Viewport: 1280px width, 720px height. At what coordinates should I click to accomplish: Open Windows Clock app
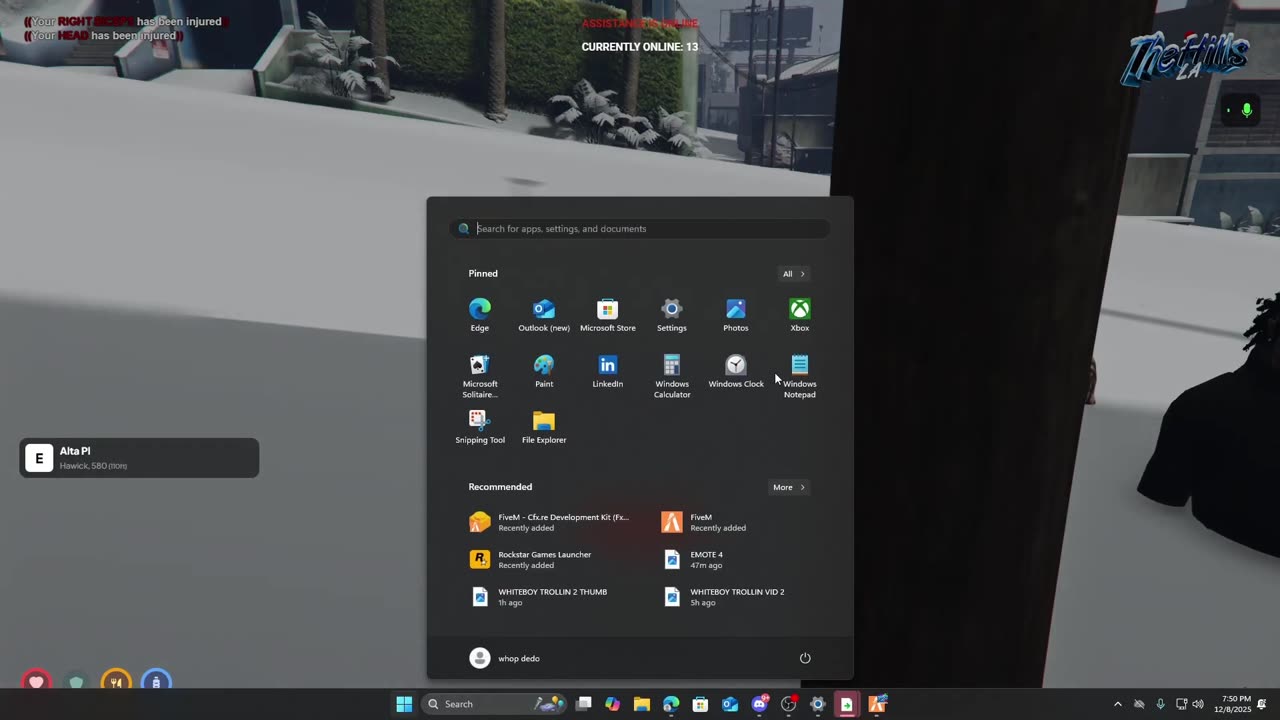click(x=736, y=370)
